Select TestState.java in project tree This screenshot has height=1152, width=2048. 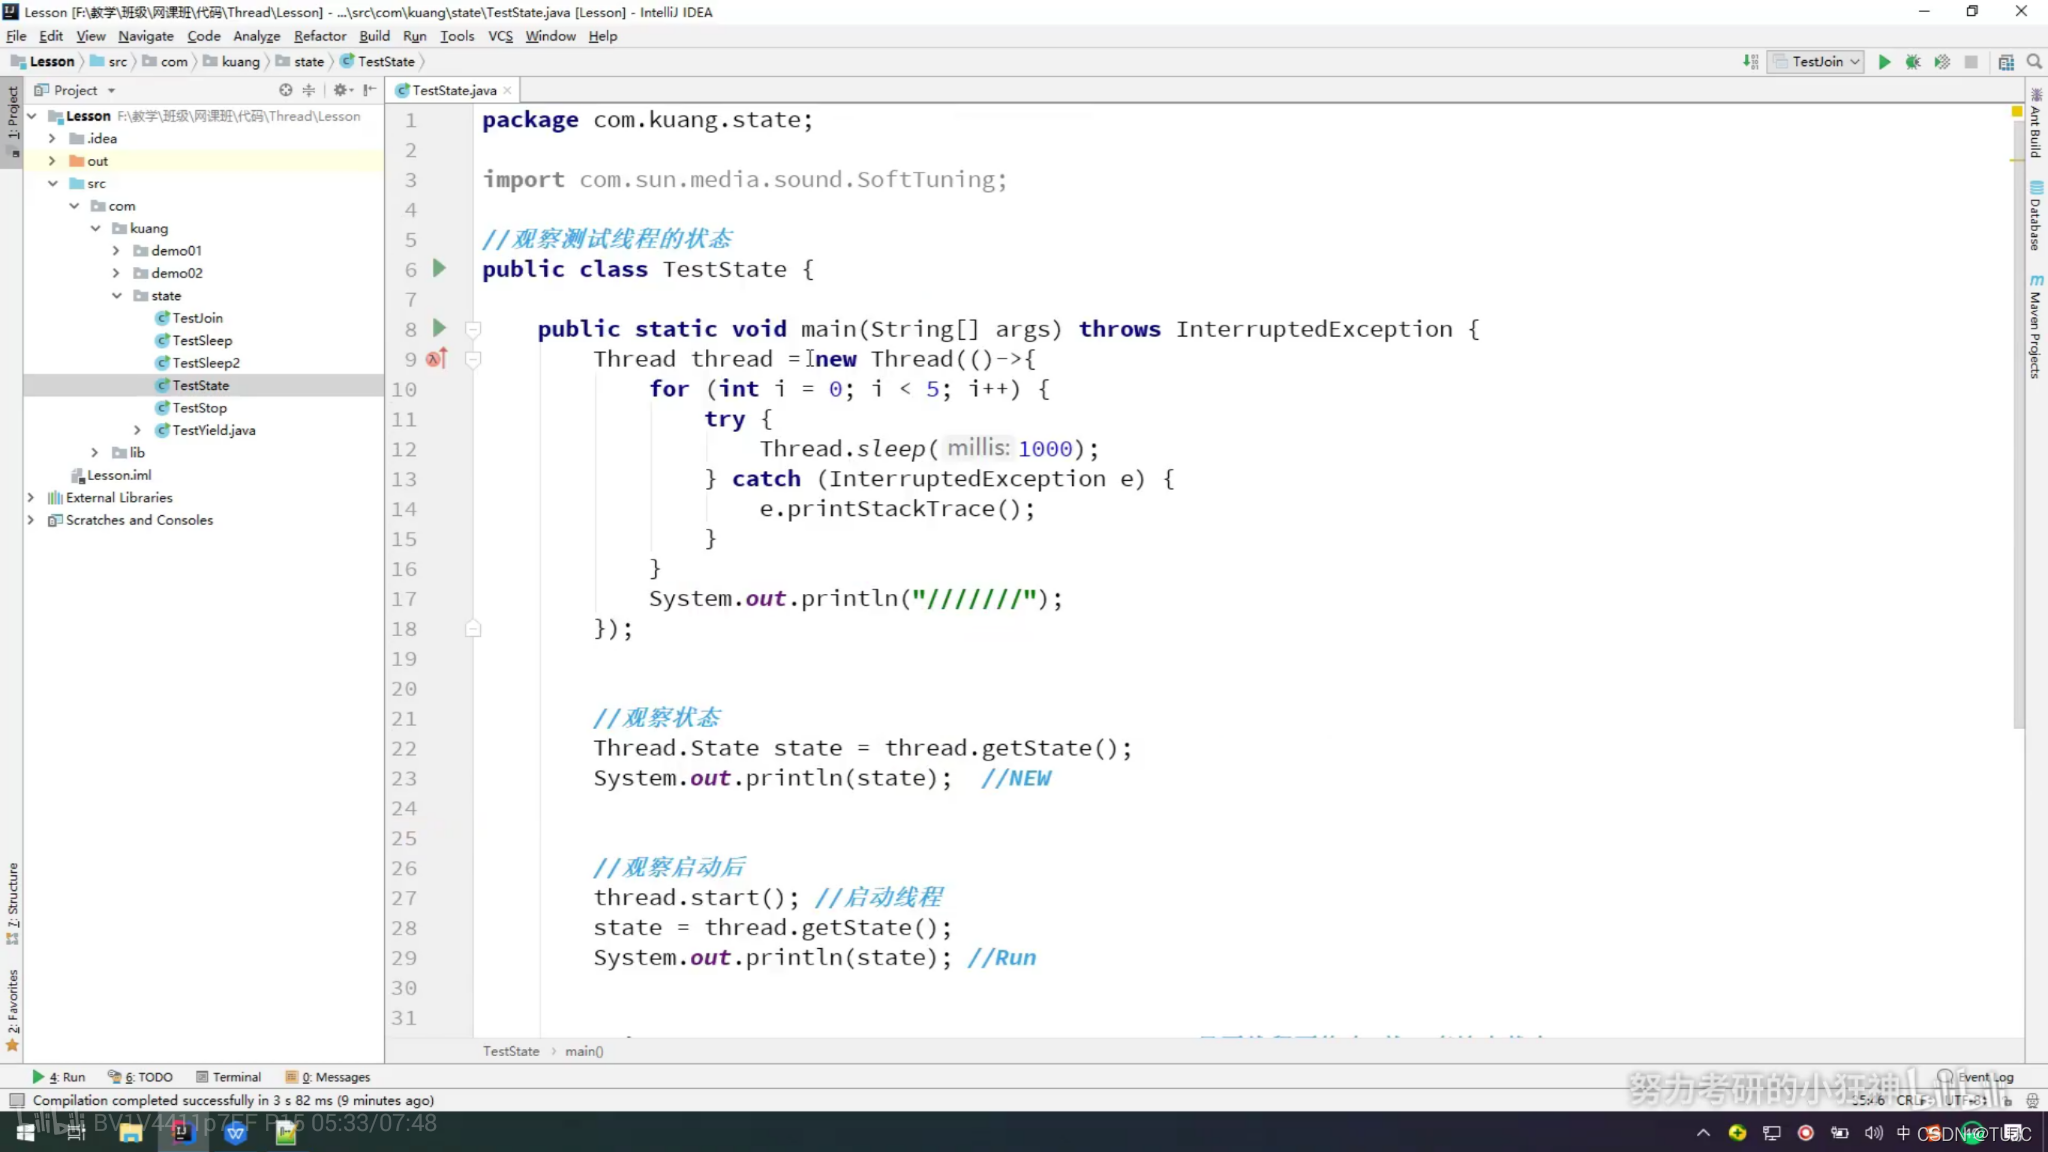tap(201, 384)
